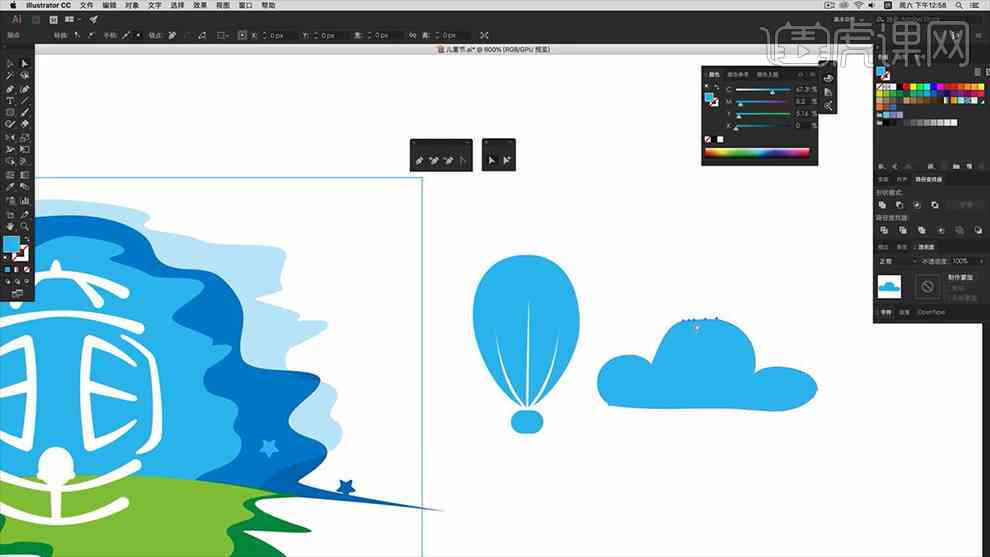990x557 pixels.
Task: Select the Hand tool
Action: pos(10,226)
